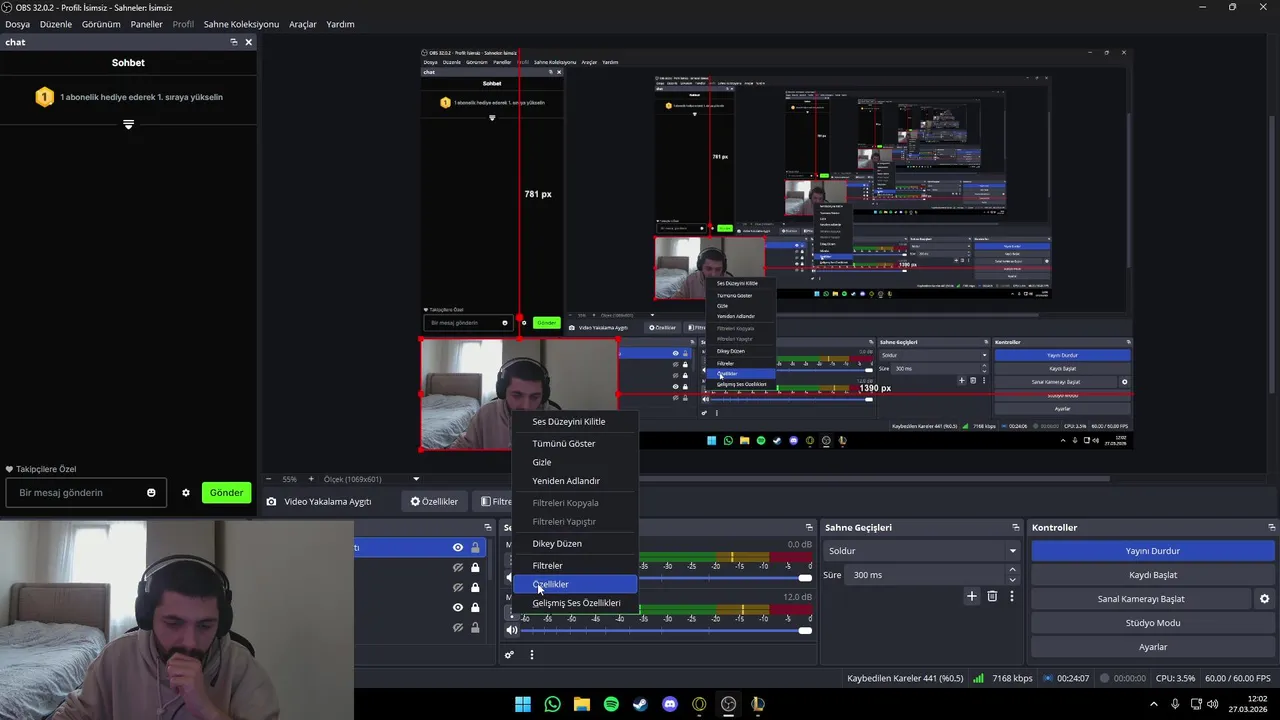
Task: Open the Paneller menu
Action: tap(147, 24)
